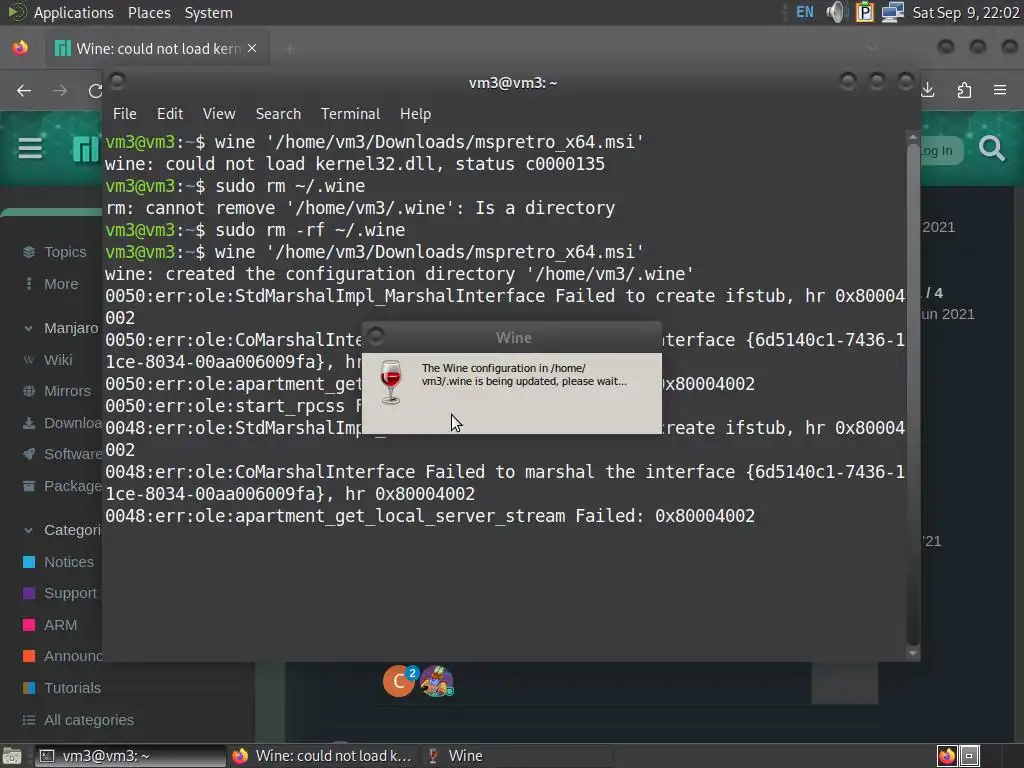
Task: Open the terminal Edit menu
Action: tap(170, 114)
